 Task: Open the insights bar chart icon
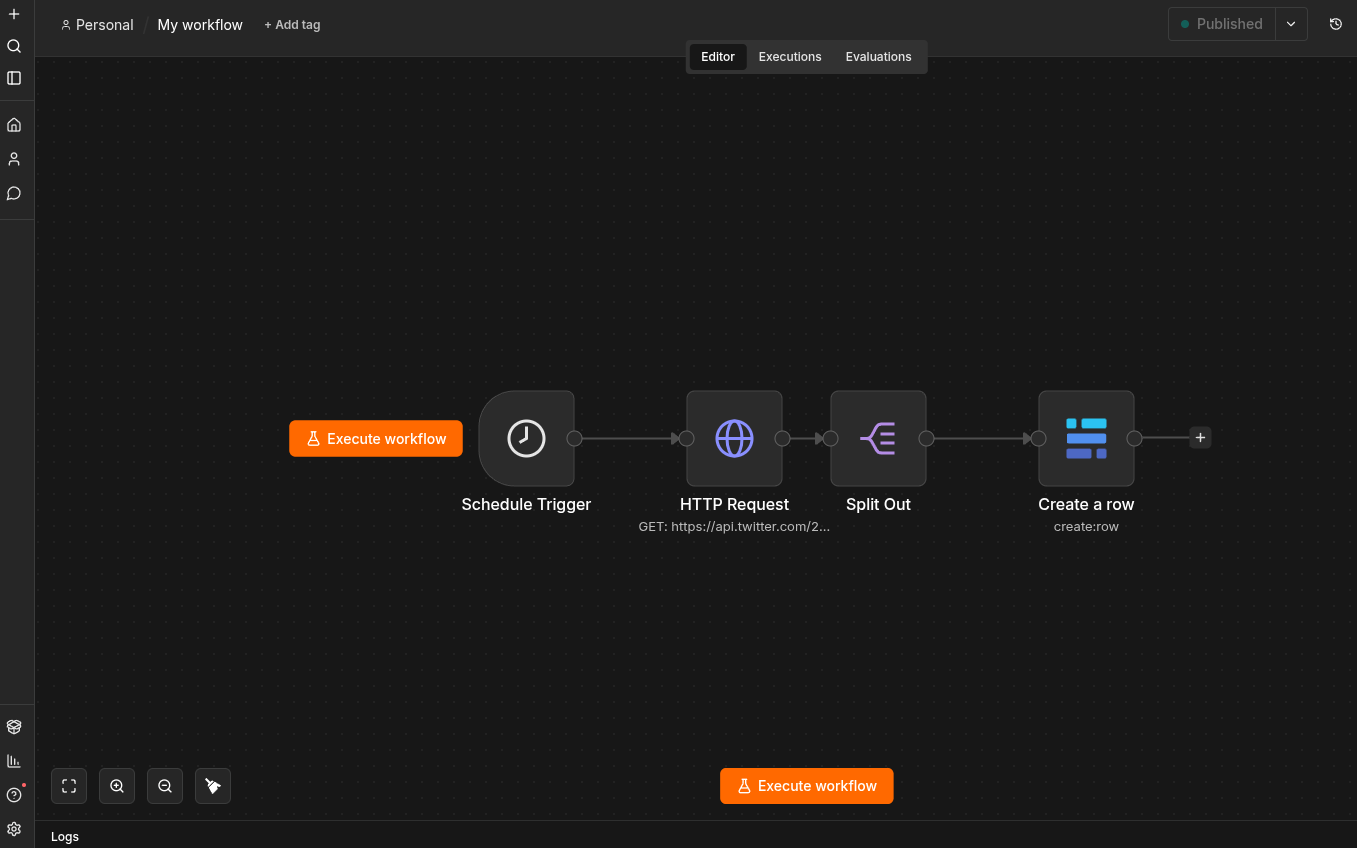pyautogui.click(x=14, y=761)
